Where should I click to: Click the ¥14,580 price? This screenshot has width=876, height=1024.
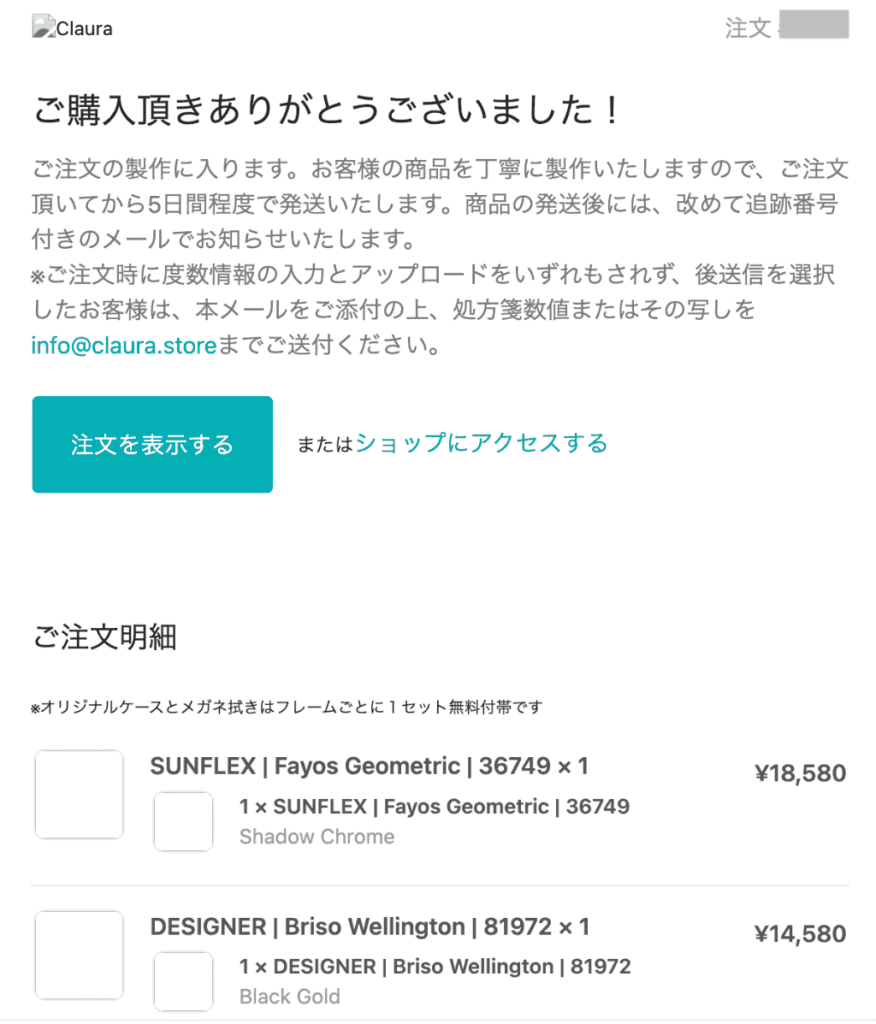(x=799, y=934)
